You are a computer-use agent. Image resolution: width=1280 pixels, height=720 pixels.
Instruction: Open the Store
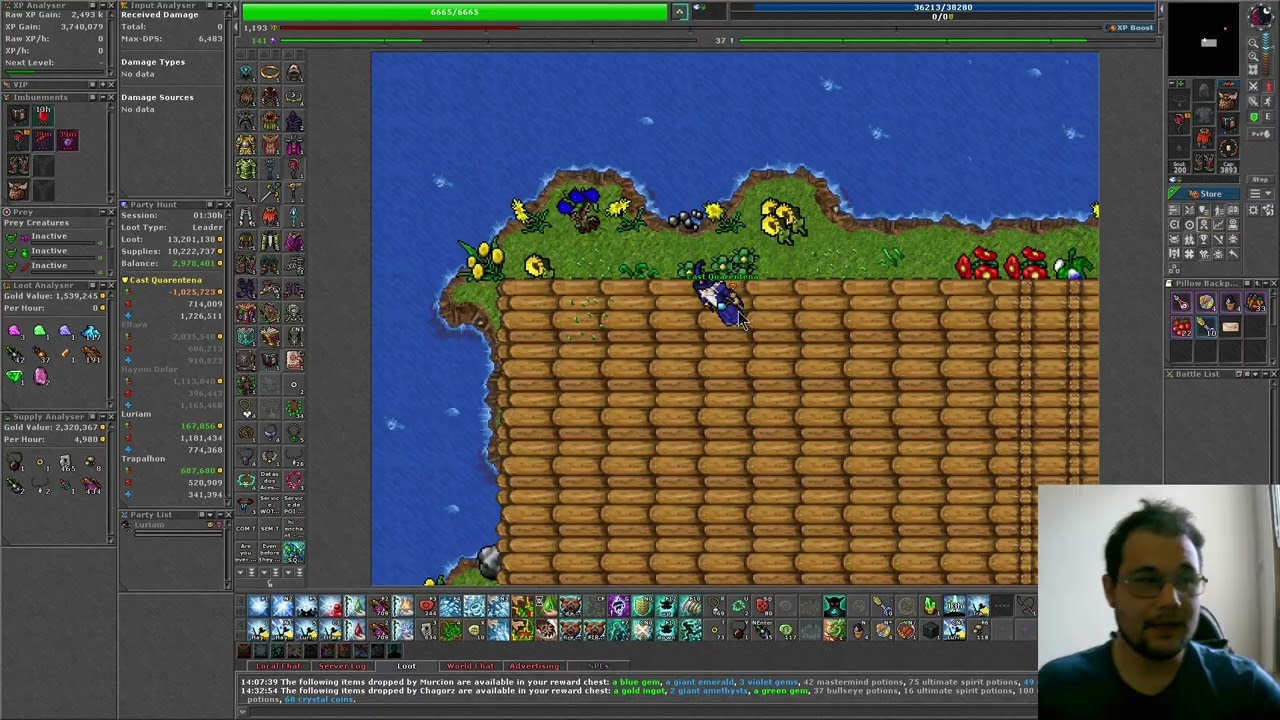point(1210,194)
